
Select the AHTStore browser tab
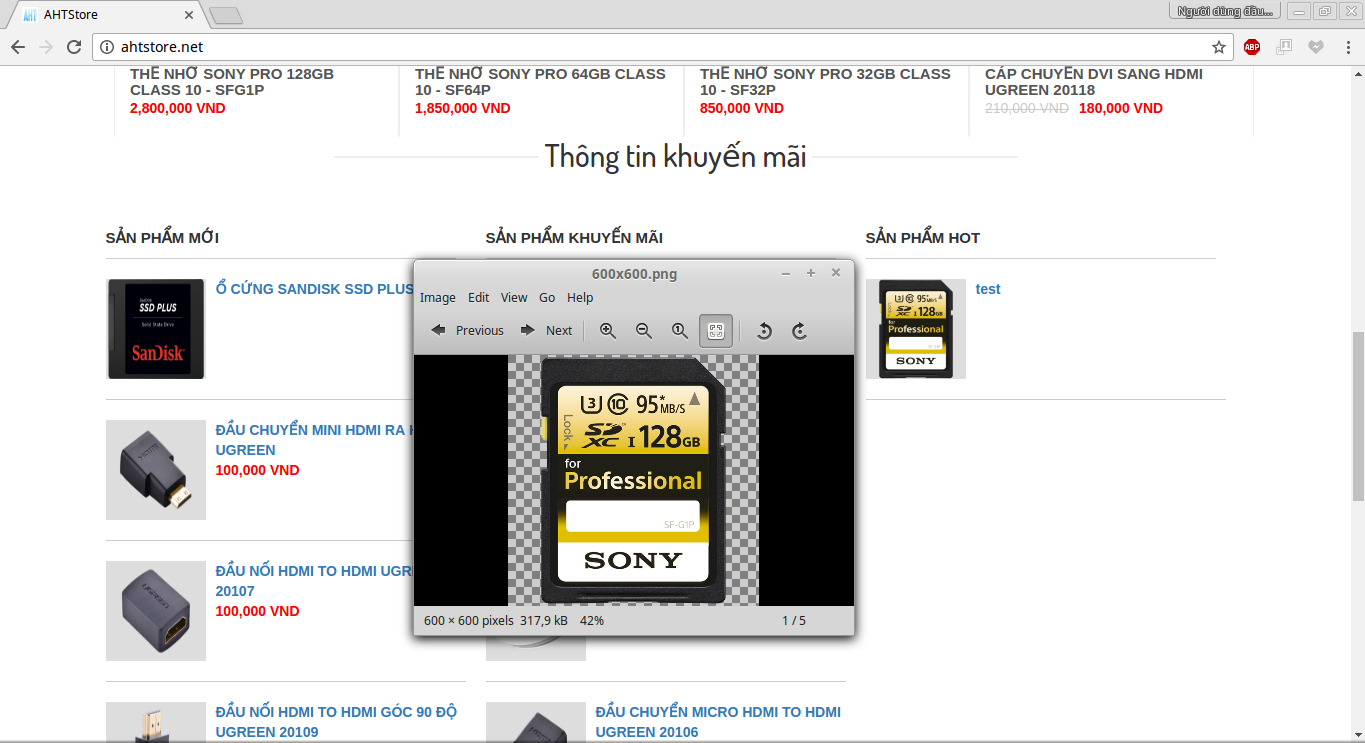point(105,15)
